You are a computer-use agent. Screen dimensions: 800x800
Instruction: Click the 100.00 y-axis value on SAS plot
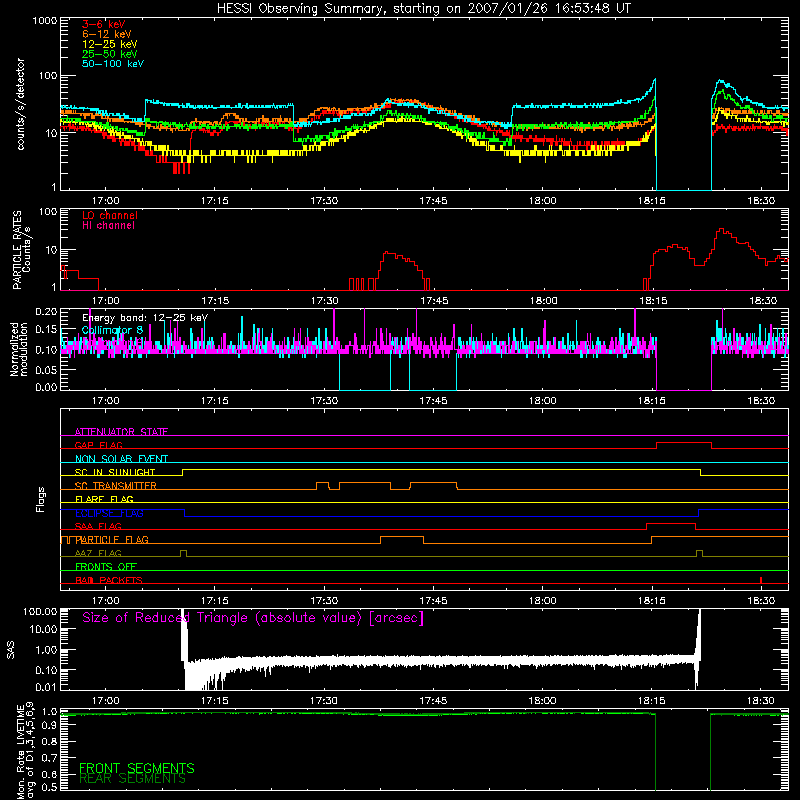coord(40,611)
